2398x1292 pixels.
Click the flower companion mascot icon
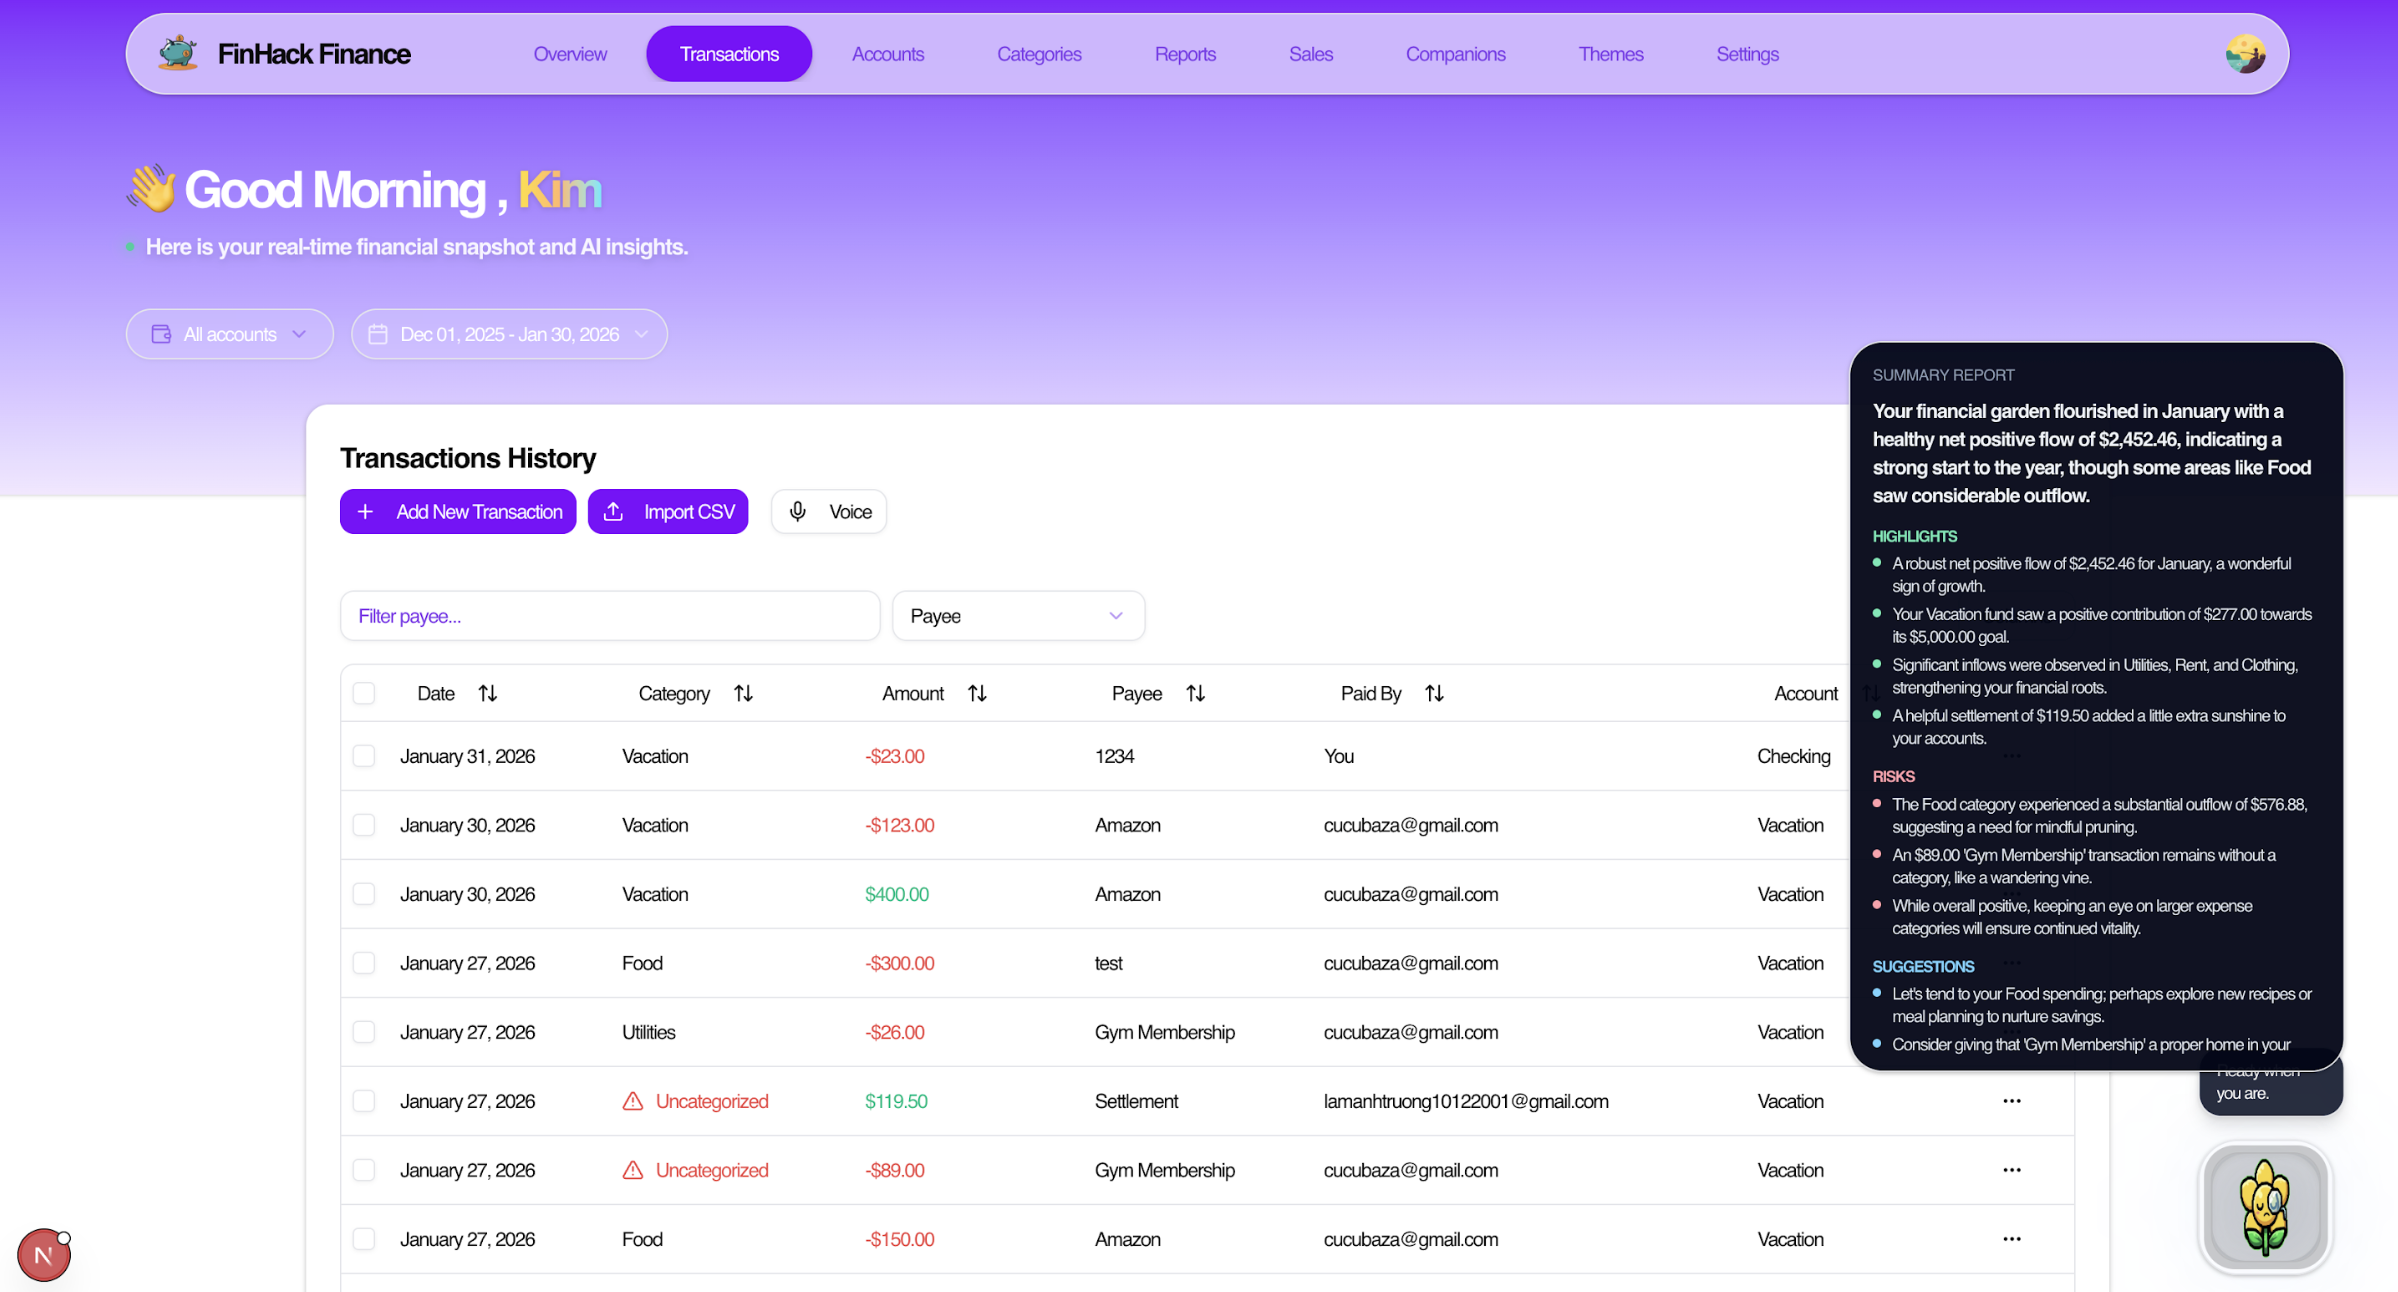[x=2265, y=1207]
